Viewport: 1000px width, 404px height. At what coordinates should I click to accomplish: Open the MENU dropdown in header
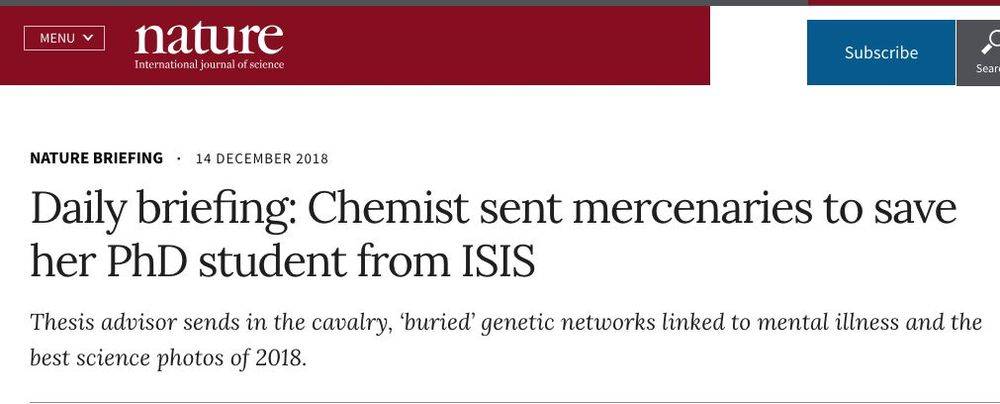pyautogui.click(x=64, y=38)
